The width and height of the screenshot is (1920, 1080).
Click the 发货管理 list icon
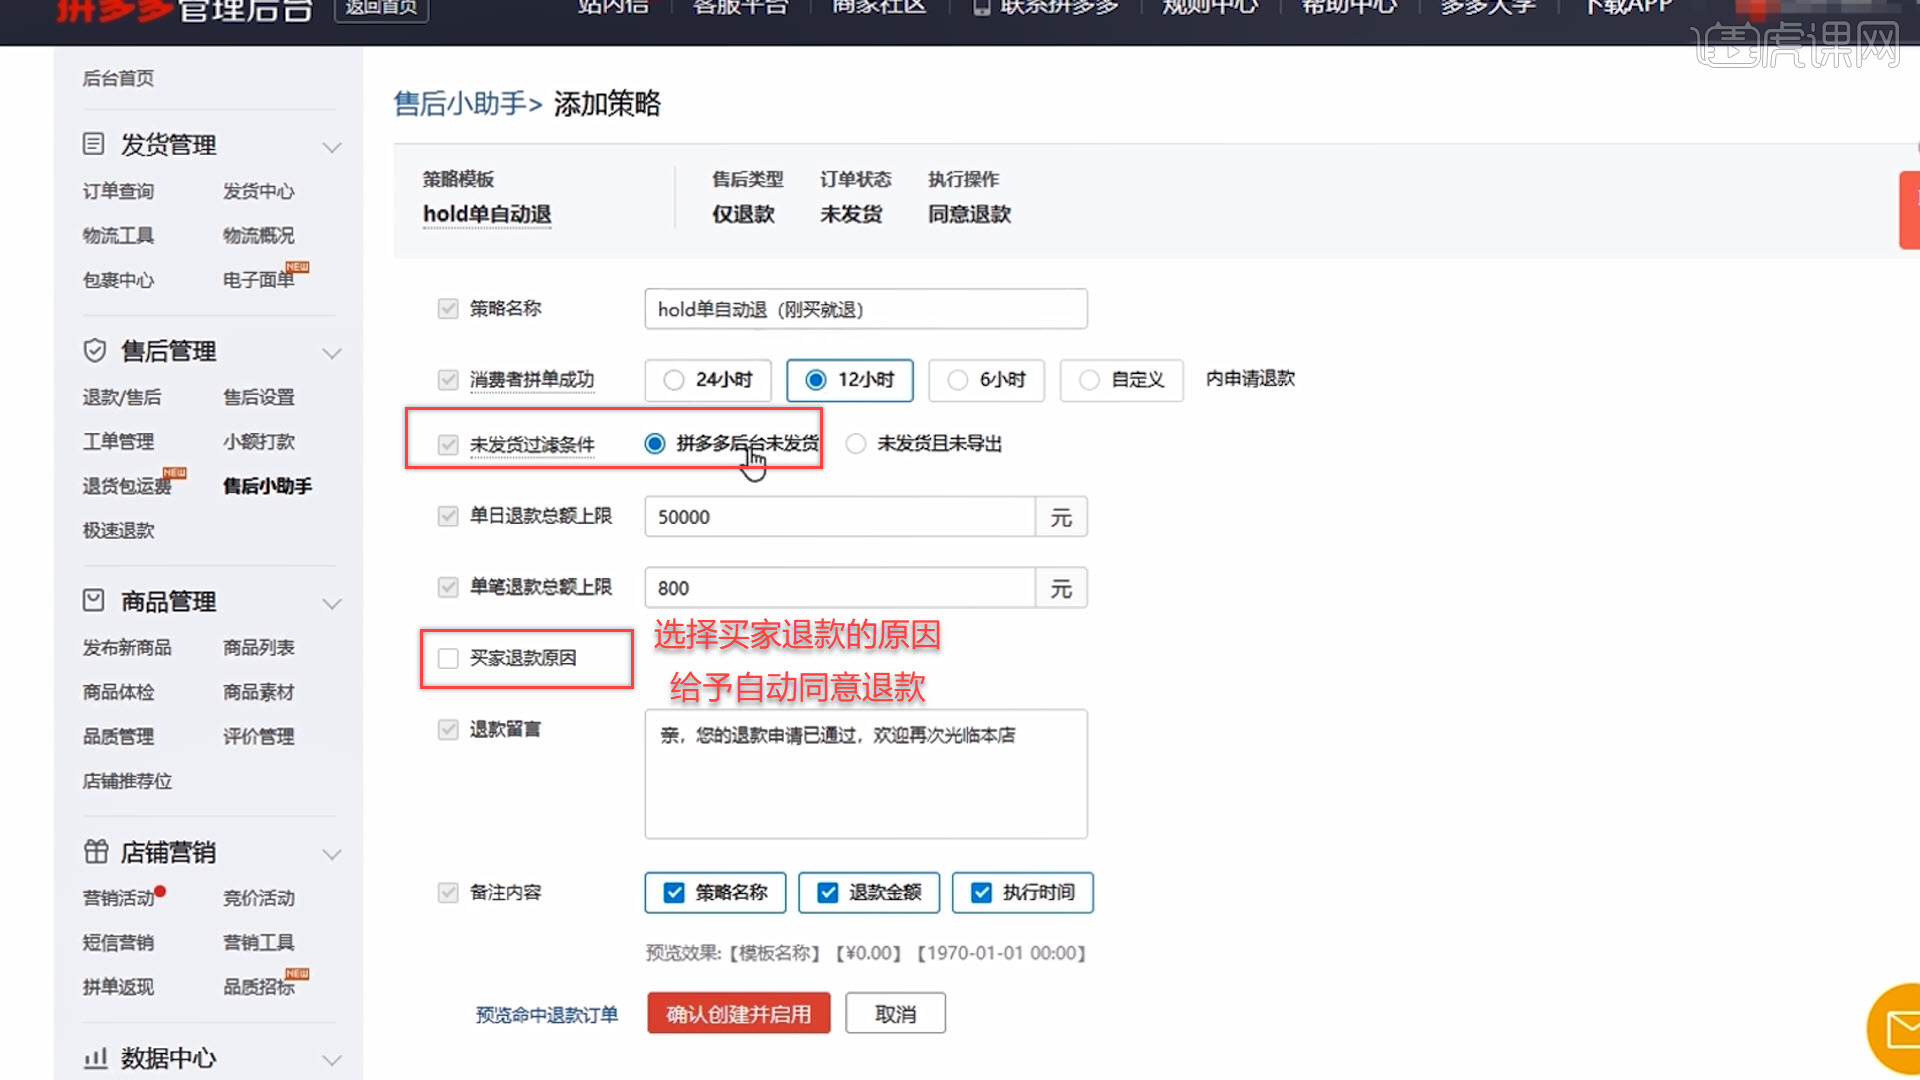(x=93, y=144)
